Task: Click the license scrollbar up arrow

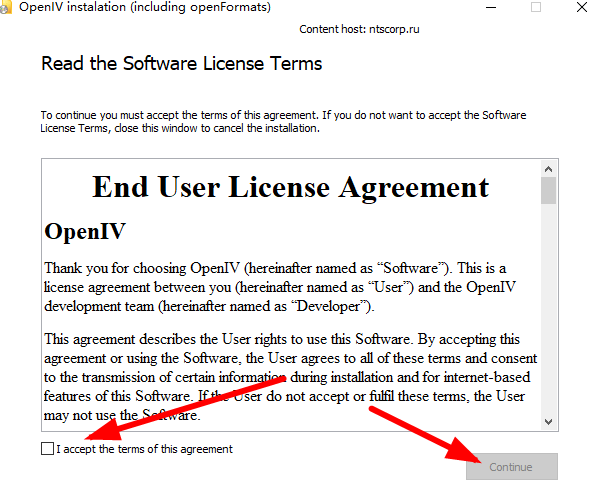Action: pyautogui.click(x=548, y=169)
